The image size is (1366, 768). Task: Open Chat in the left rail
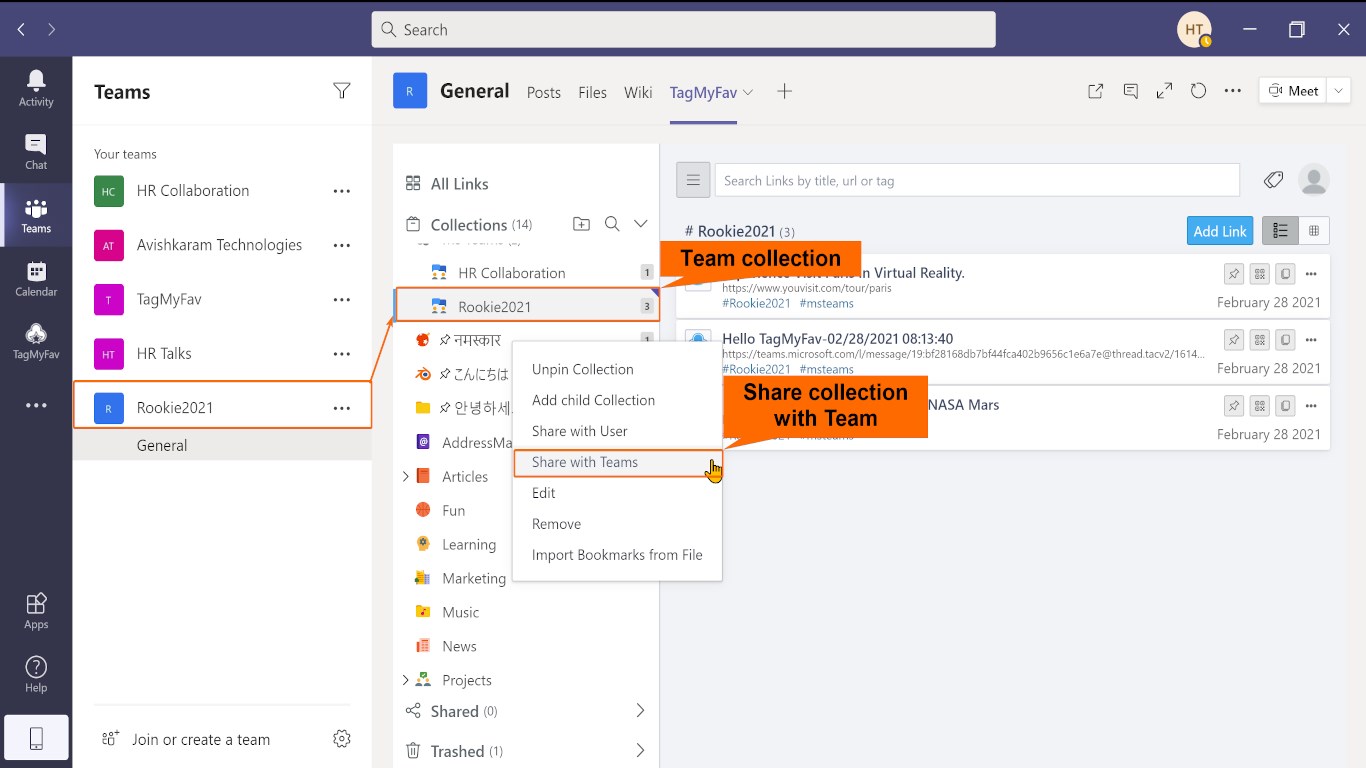tap(36, 152)
